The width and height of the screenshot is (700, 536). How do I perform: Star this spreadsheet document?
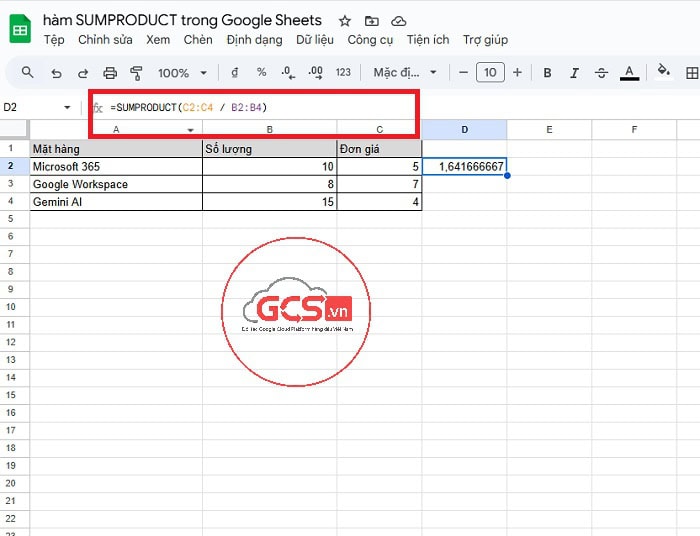[x=345, y=21]
